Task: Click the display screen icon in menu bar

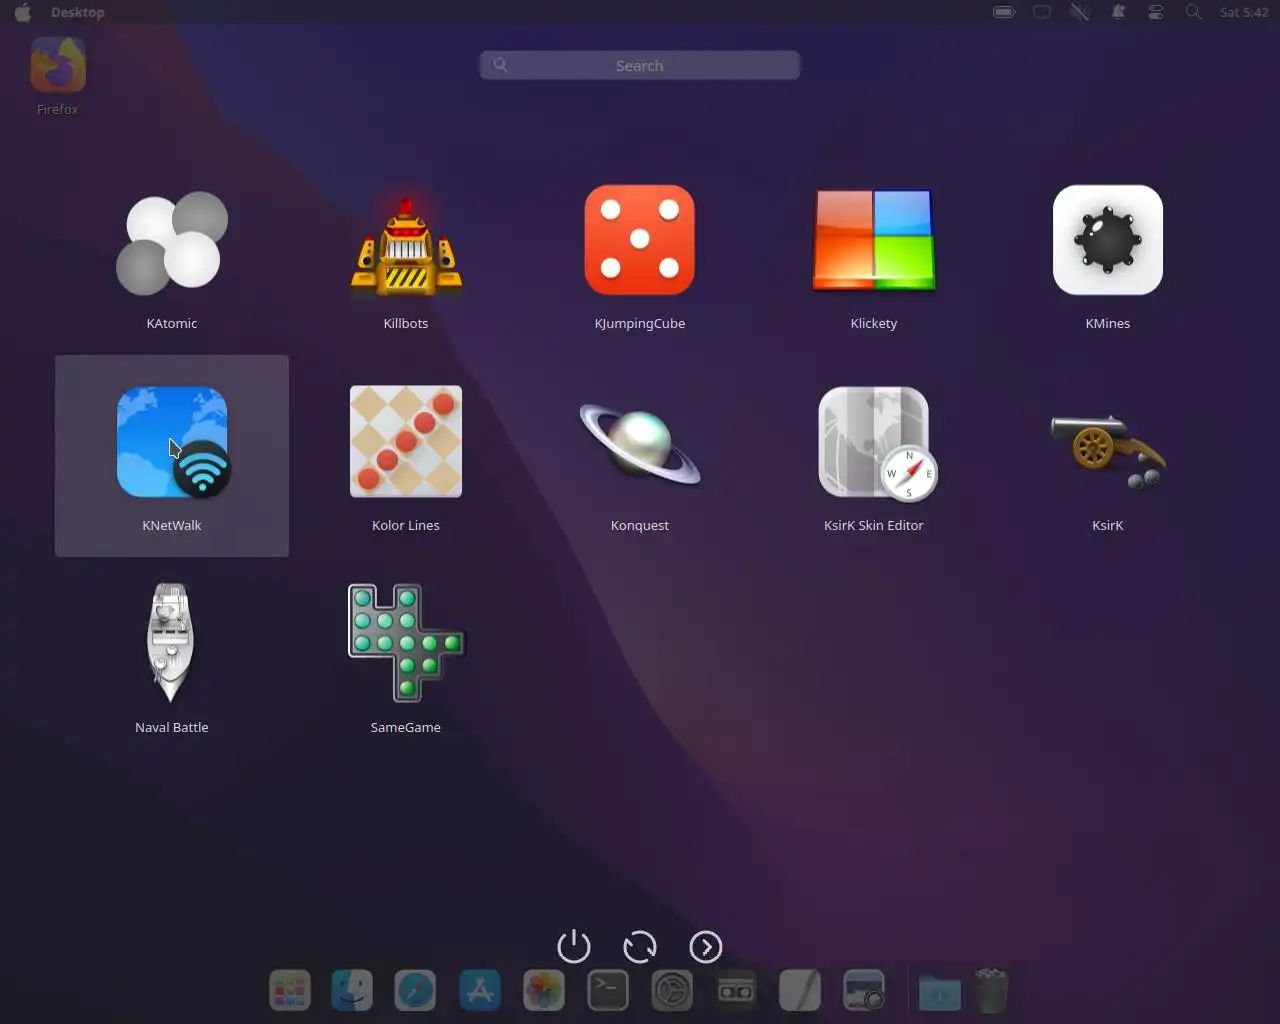Action: coord(1042,12)
